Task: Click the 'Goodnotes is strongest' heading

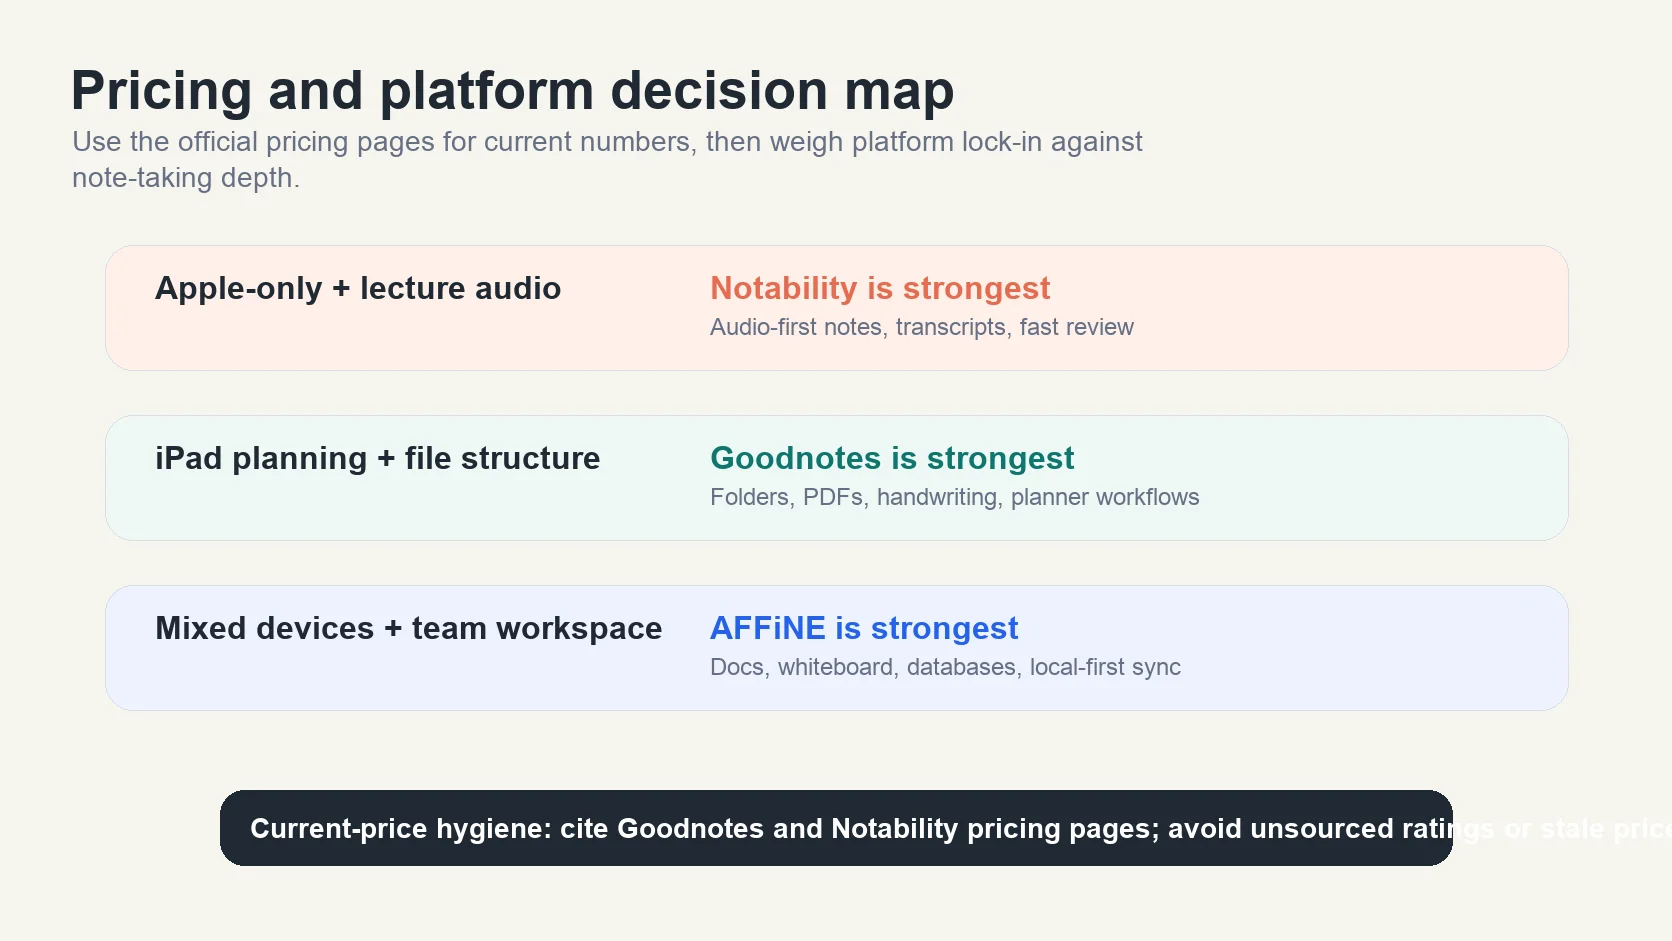Action: click(892, 458)
